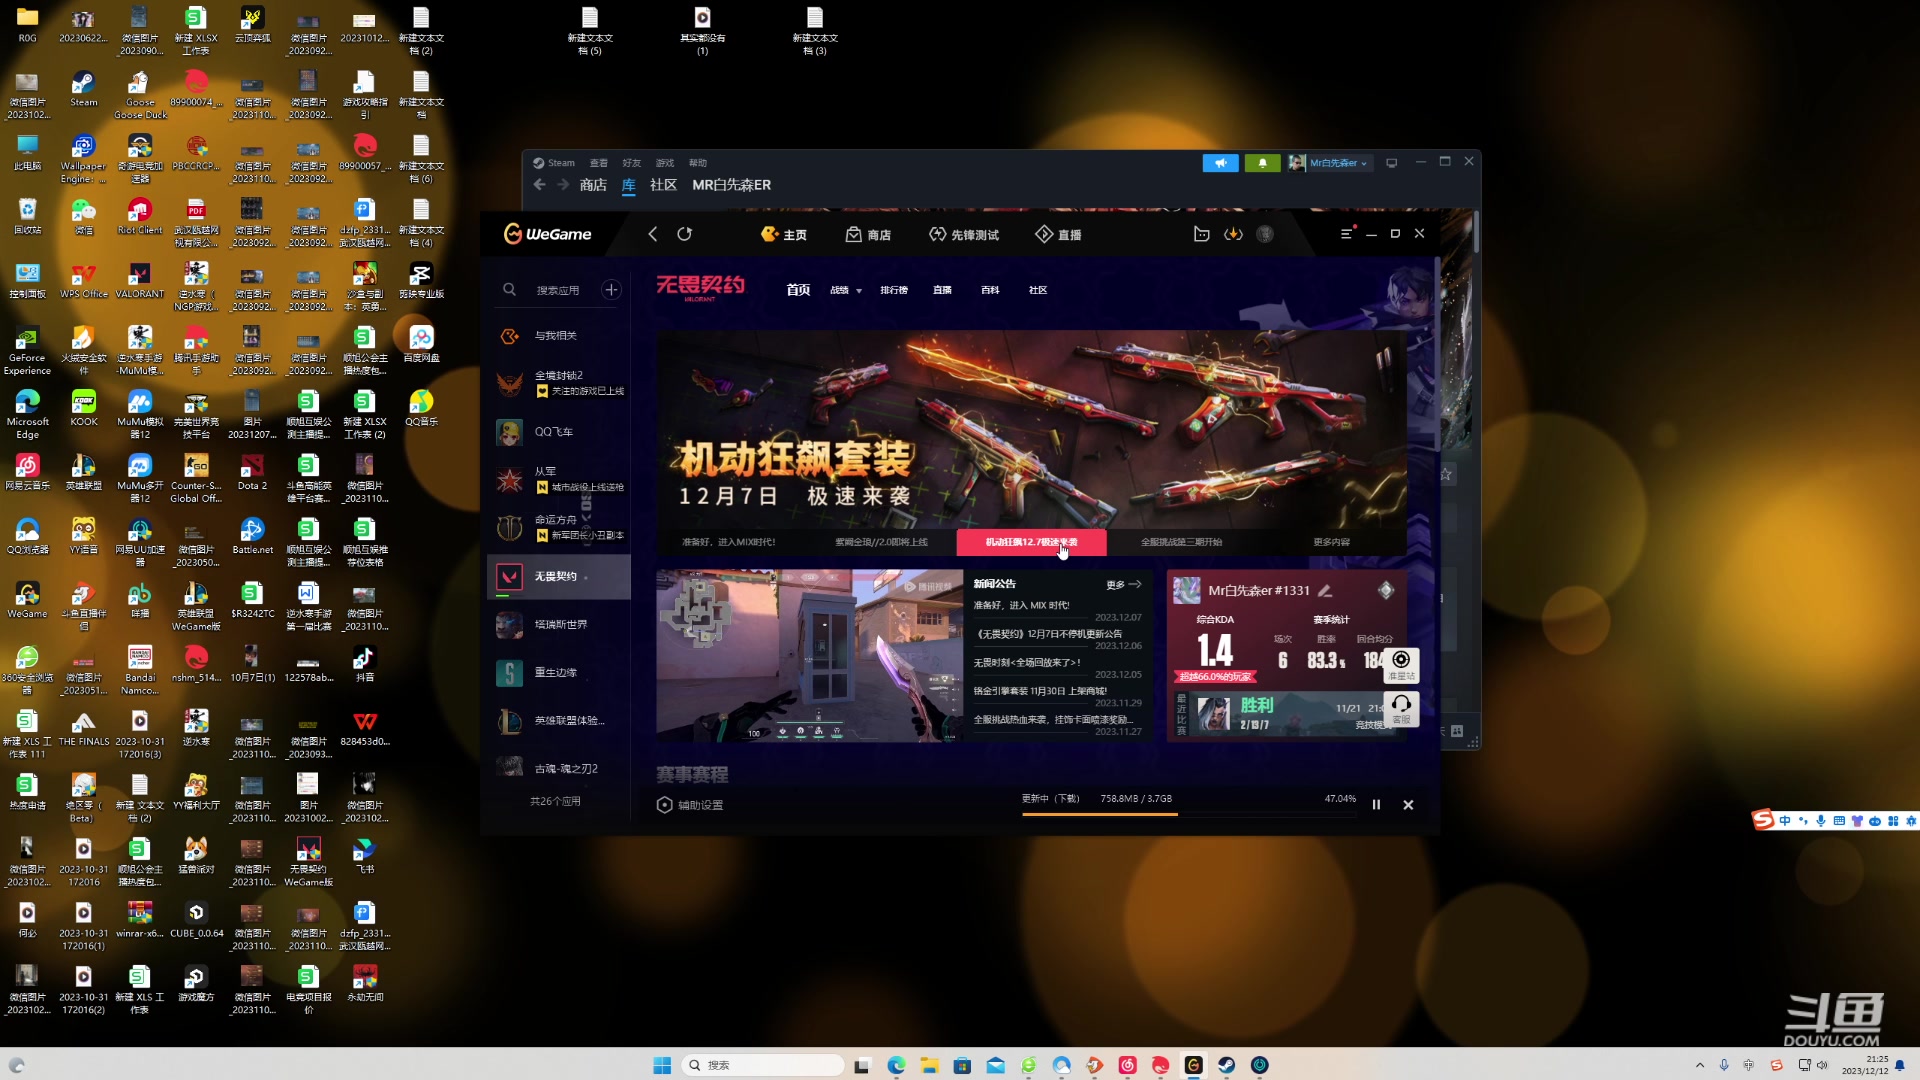
Task: Open the 准星站 crosshair tool
Action: pyautogui.click(x=1401, y=664)
